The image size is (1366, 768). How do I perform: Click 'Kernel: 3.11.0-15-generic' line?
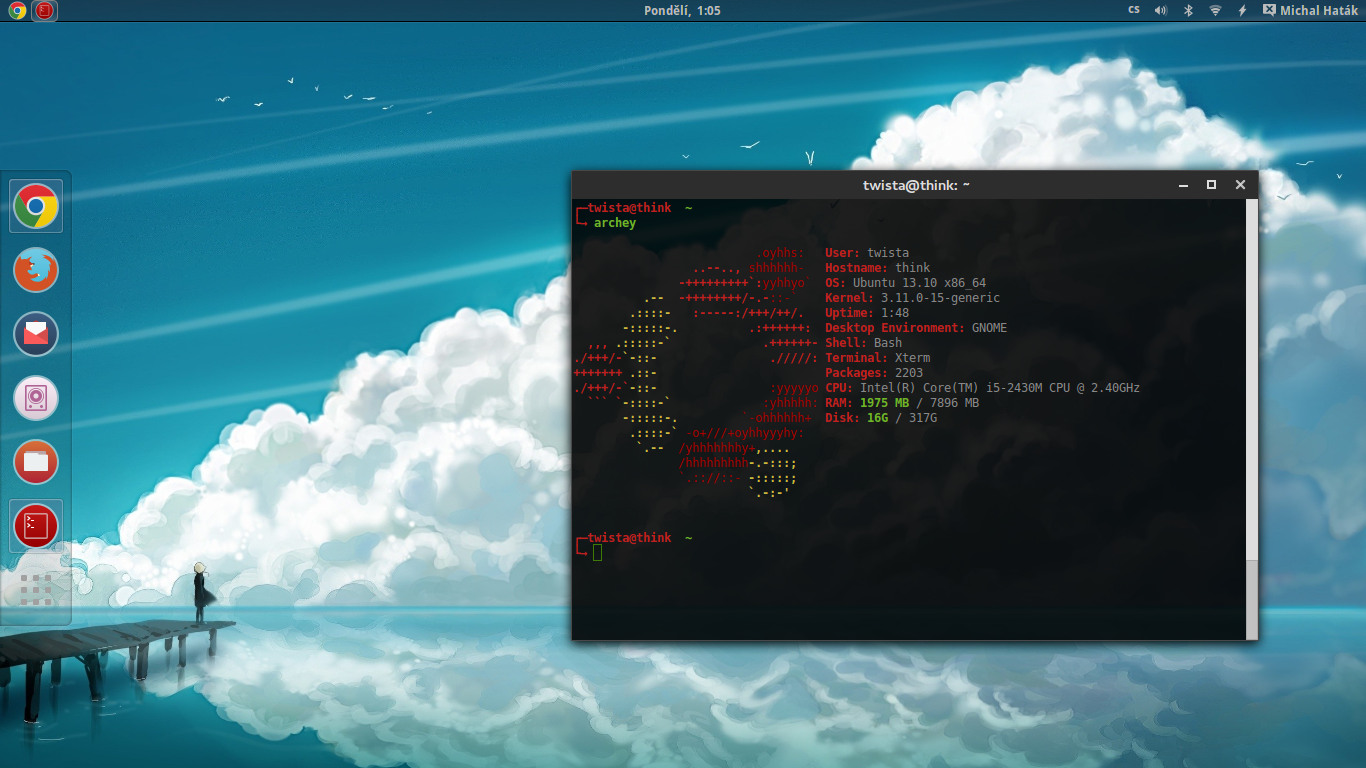click(x=912, y=298)
